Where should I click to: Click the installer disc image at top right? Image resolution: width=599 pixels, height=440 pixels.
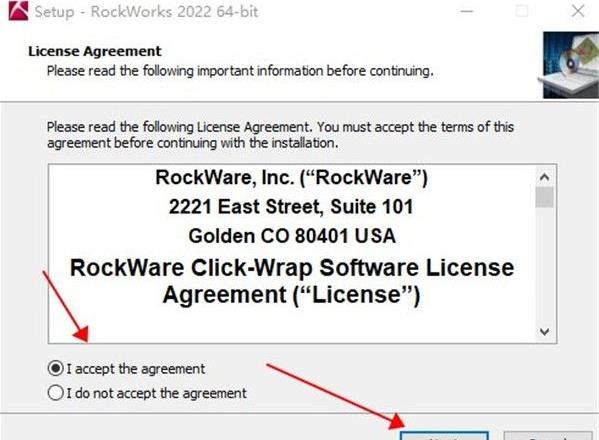click(570, 65)
